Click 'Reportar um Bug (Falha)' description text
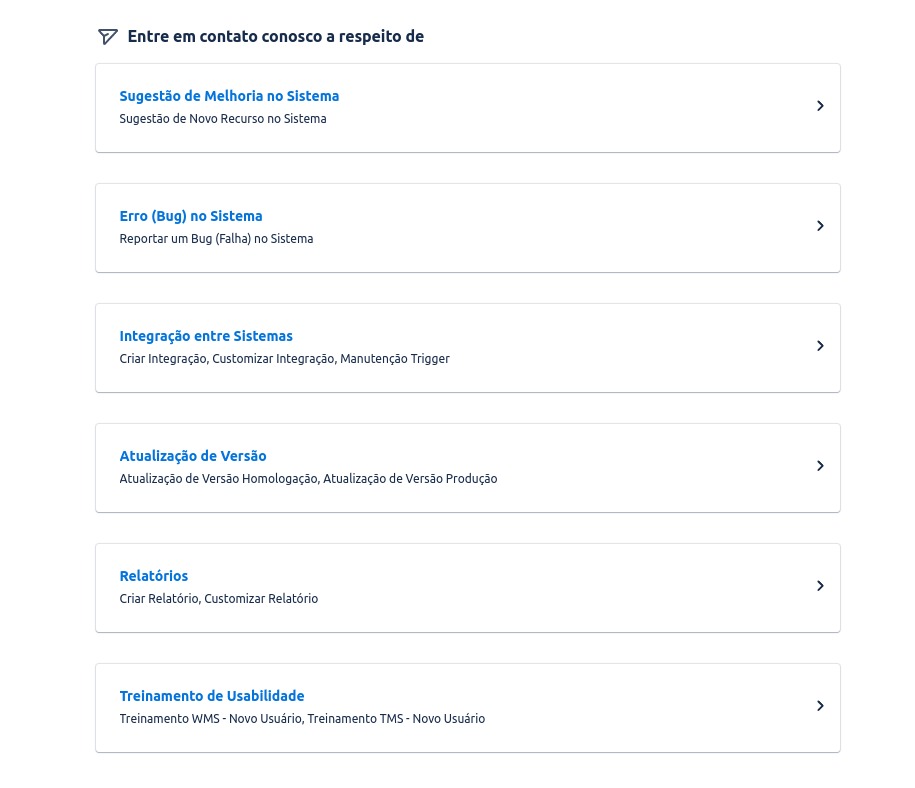The height and width of the screenshot is (788, 915). click(x=216, y=239)
